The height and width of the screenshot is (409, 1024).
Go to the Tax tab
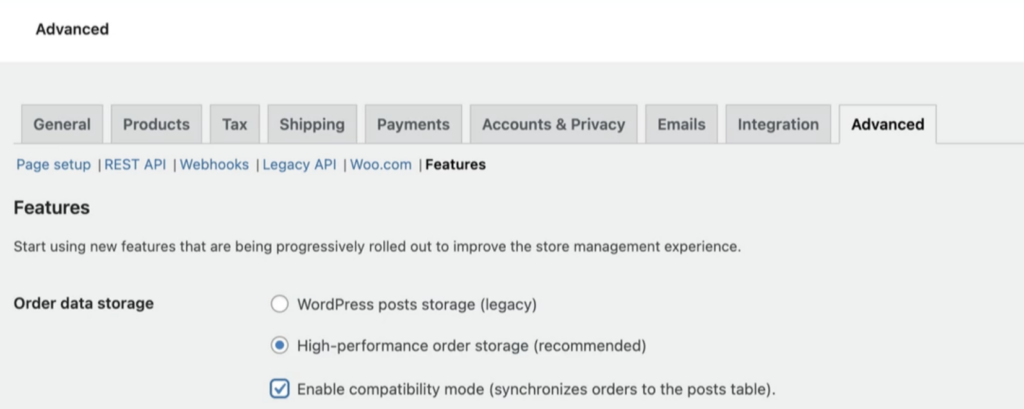[x=235, y=125]
